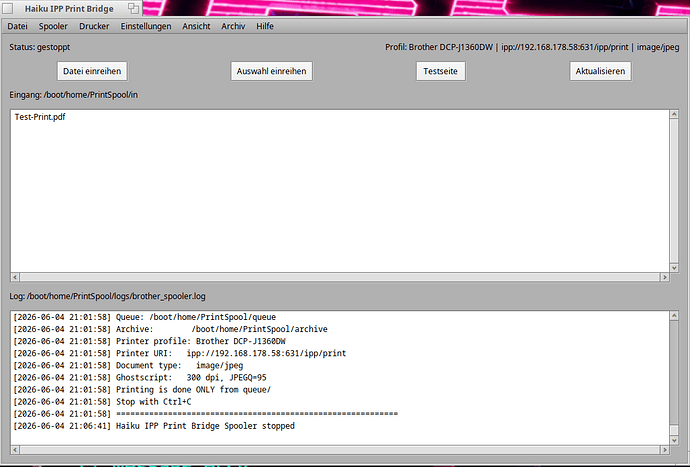Viewport: 690px width, 467px height.
Task: Click log line 'Printer profile: Brother DCP-J1360DW'
Action: (149, 342)
